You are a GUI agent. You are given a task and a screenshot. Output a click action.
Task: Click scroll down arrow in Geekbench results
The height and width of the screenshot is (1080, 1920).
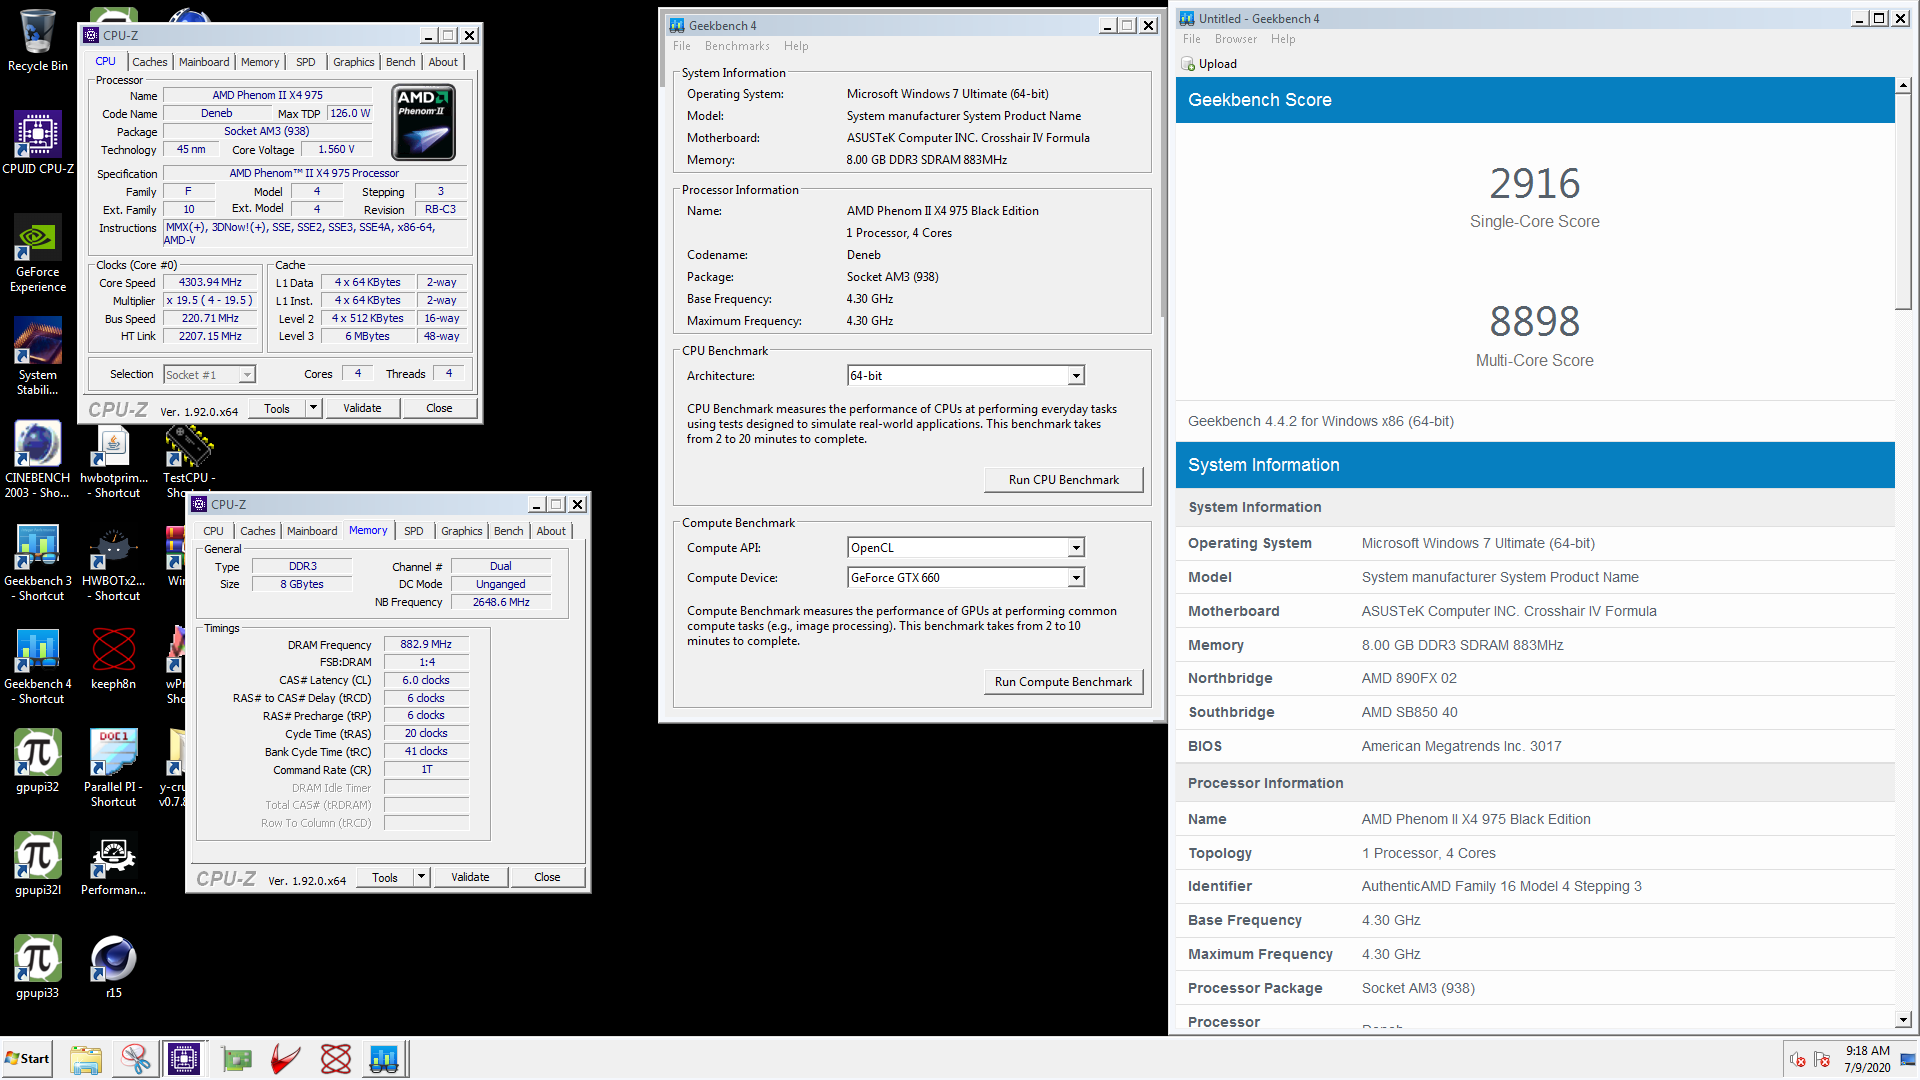click(x=1903, y=1020)
